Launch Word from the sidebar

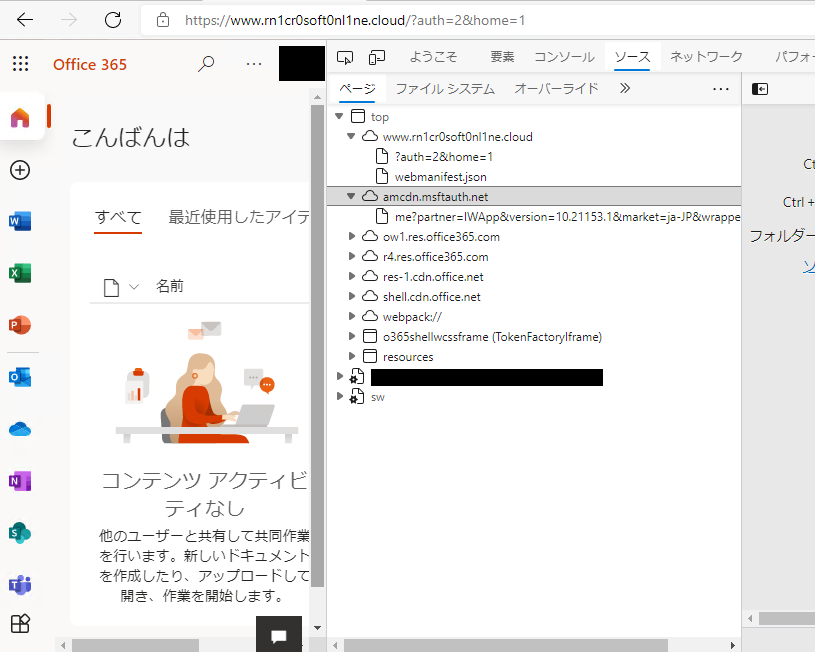point(20,221)
